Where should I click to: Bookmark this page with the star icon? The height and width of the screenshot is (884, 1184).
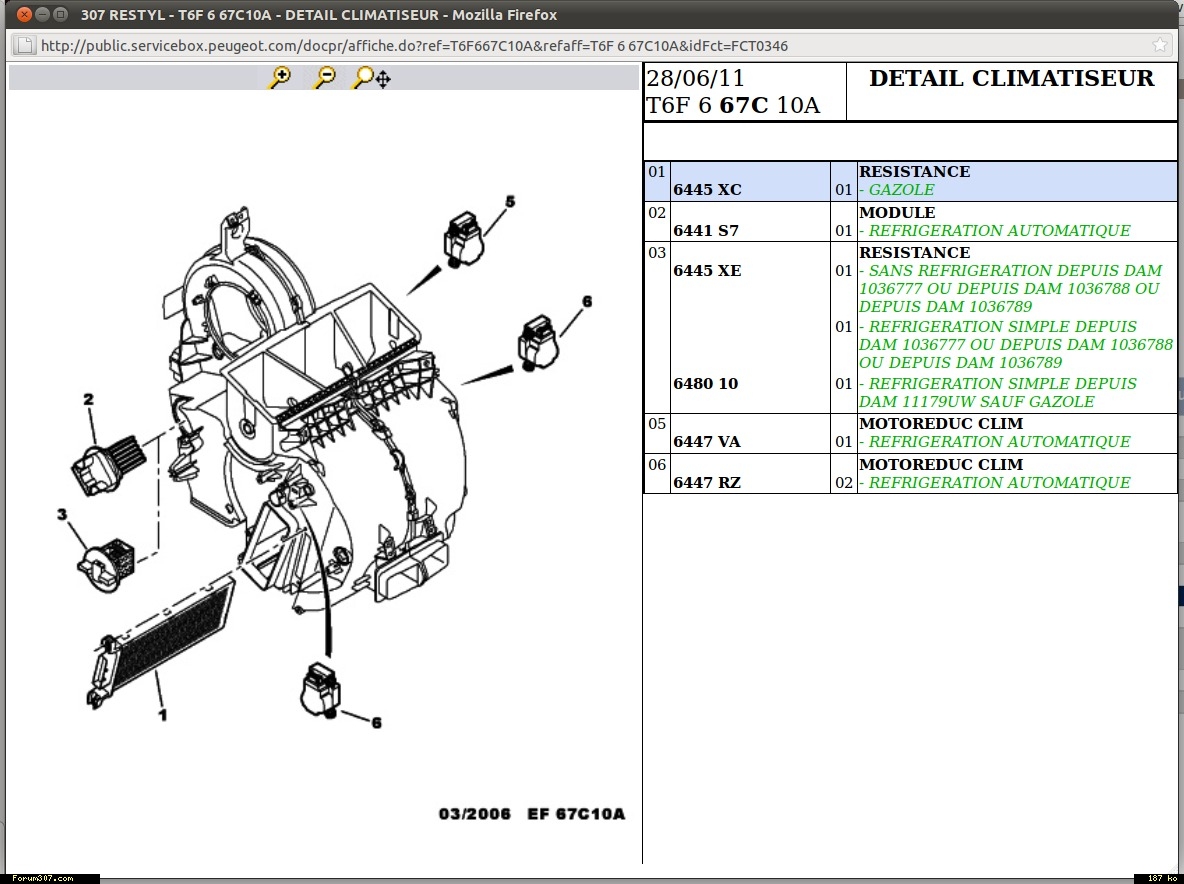[x=1160, y=45]
